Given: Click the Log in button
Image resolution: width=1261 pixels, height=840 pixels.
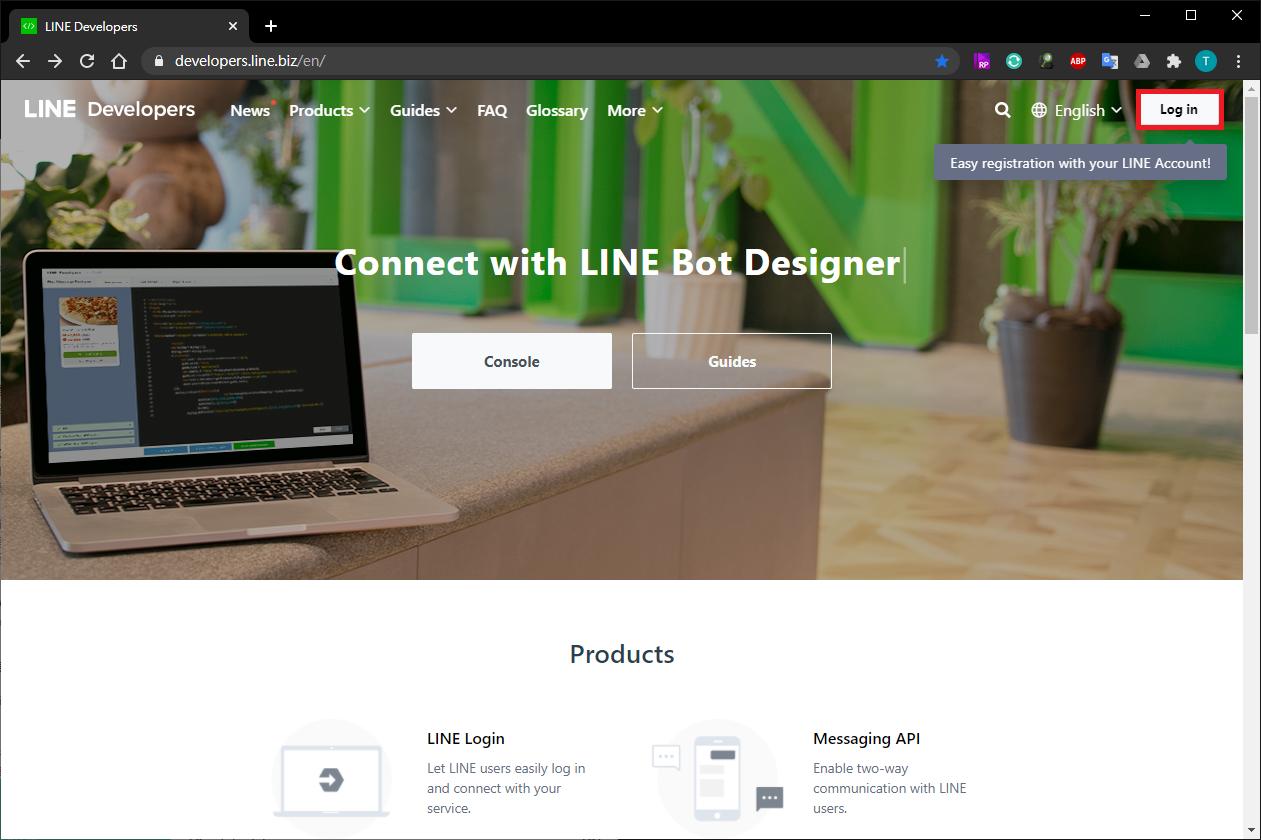Looking at the screenshot, I should pyautogui.click(x=1179, y=110).
